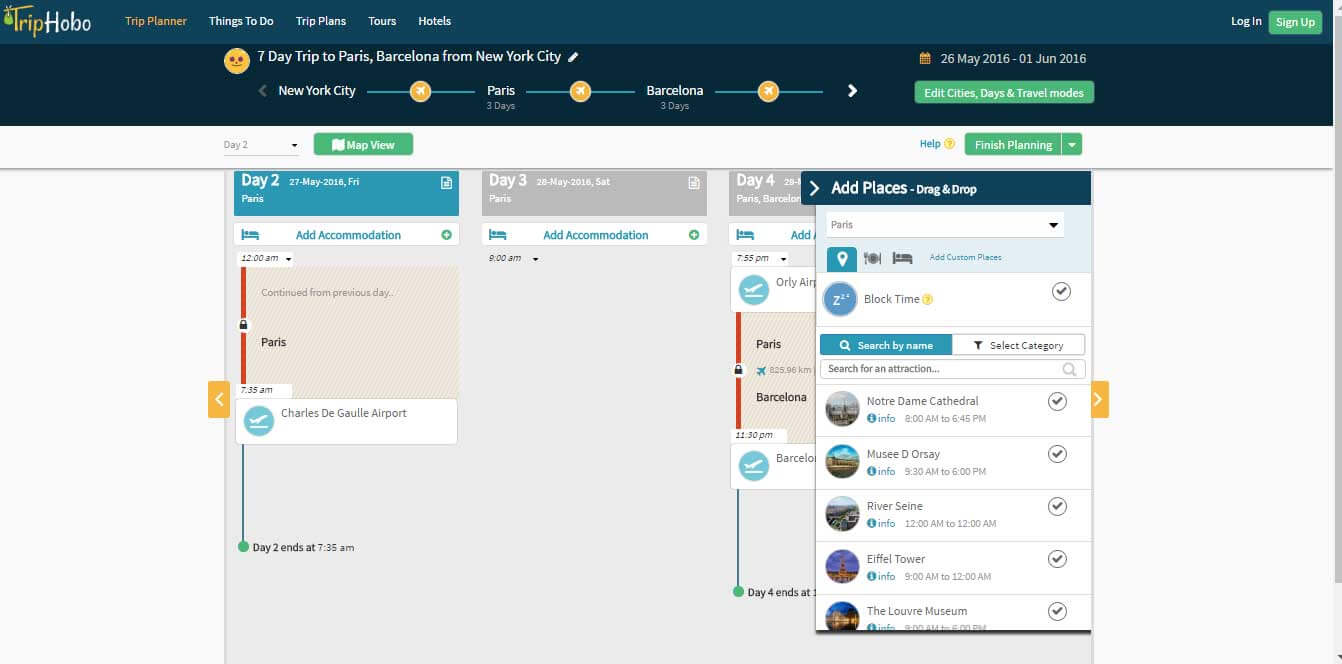The height and width of the screenshot is (664, 1342).
Task: Go to previous city with left chevron
Action: coord(263,90)
